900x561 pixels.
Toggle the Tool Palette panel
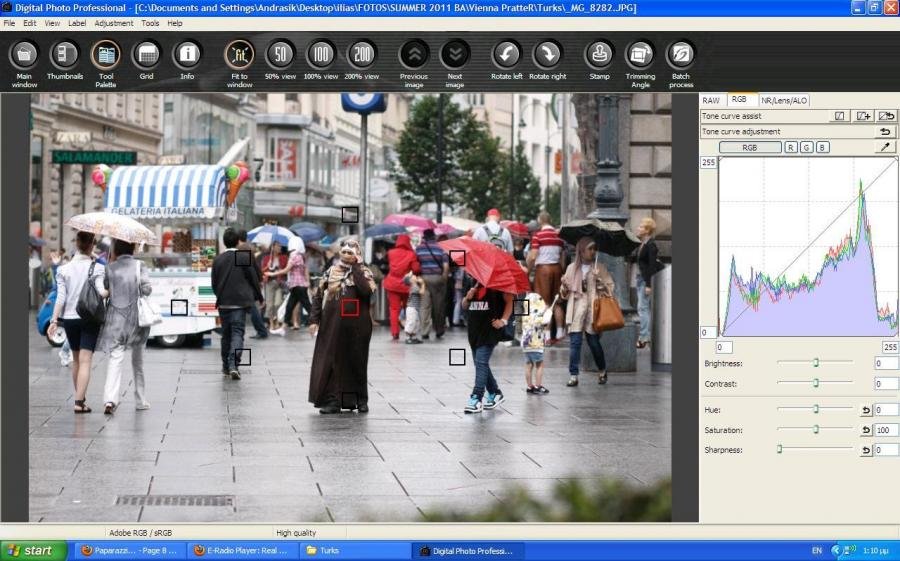point(106,56)
